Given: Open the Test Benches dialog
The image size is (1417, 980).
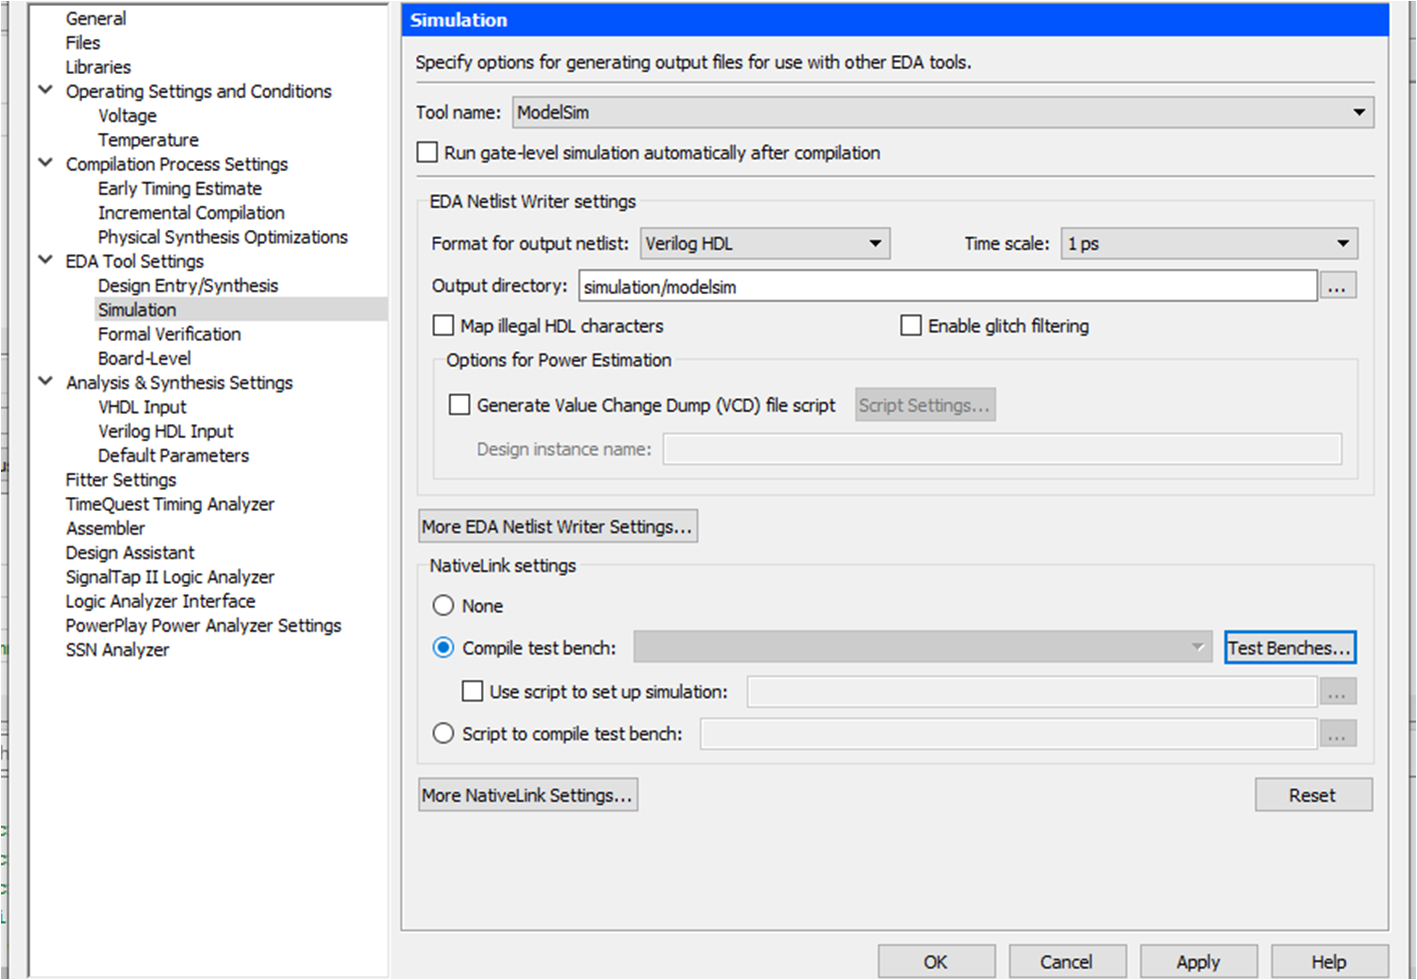Looking at the screenshot, I should click(x=1289, y=648).
